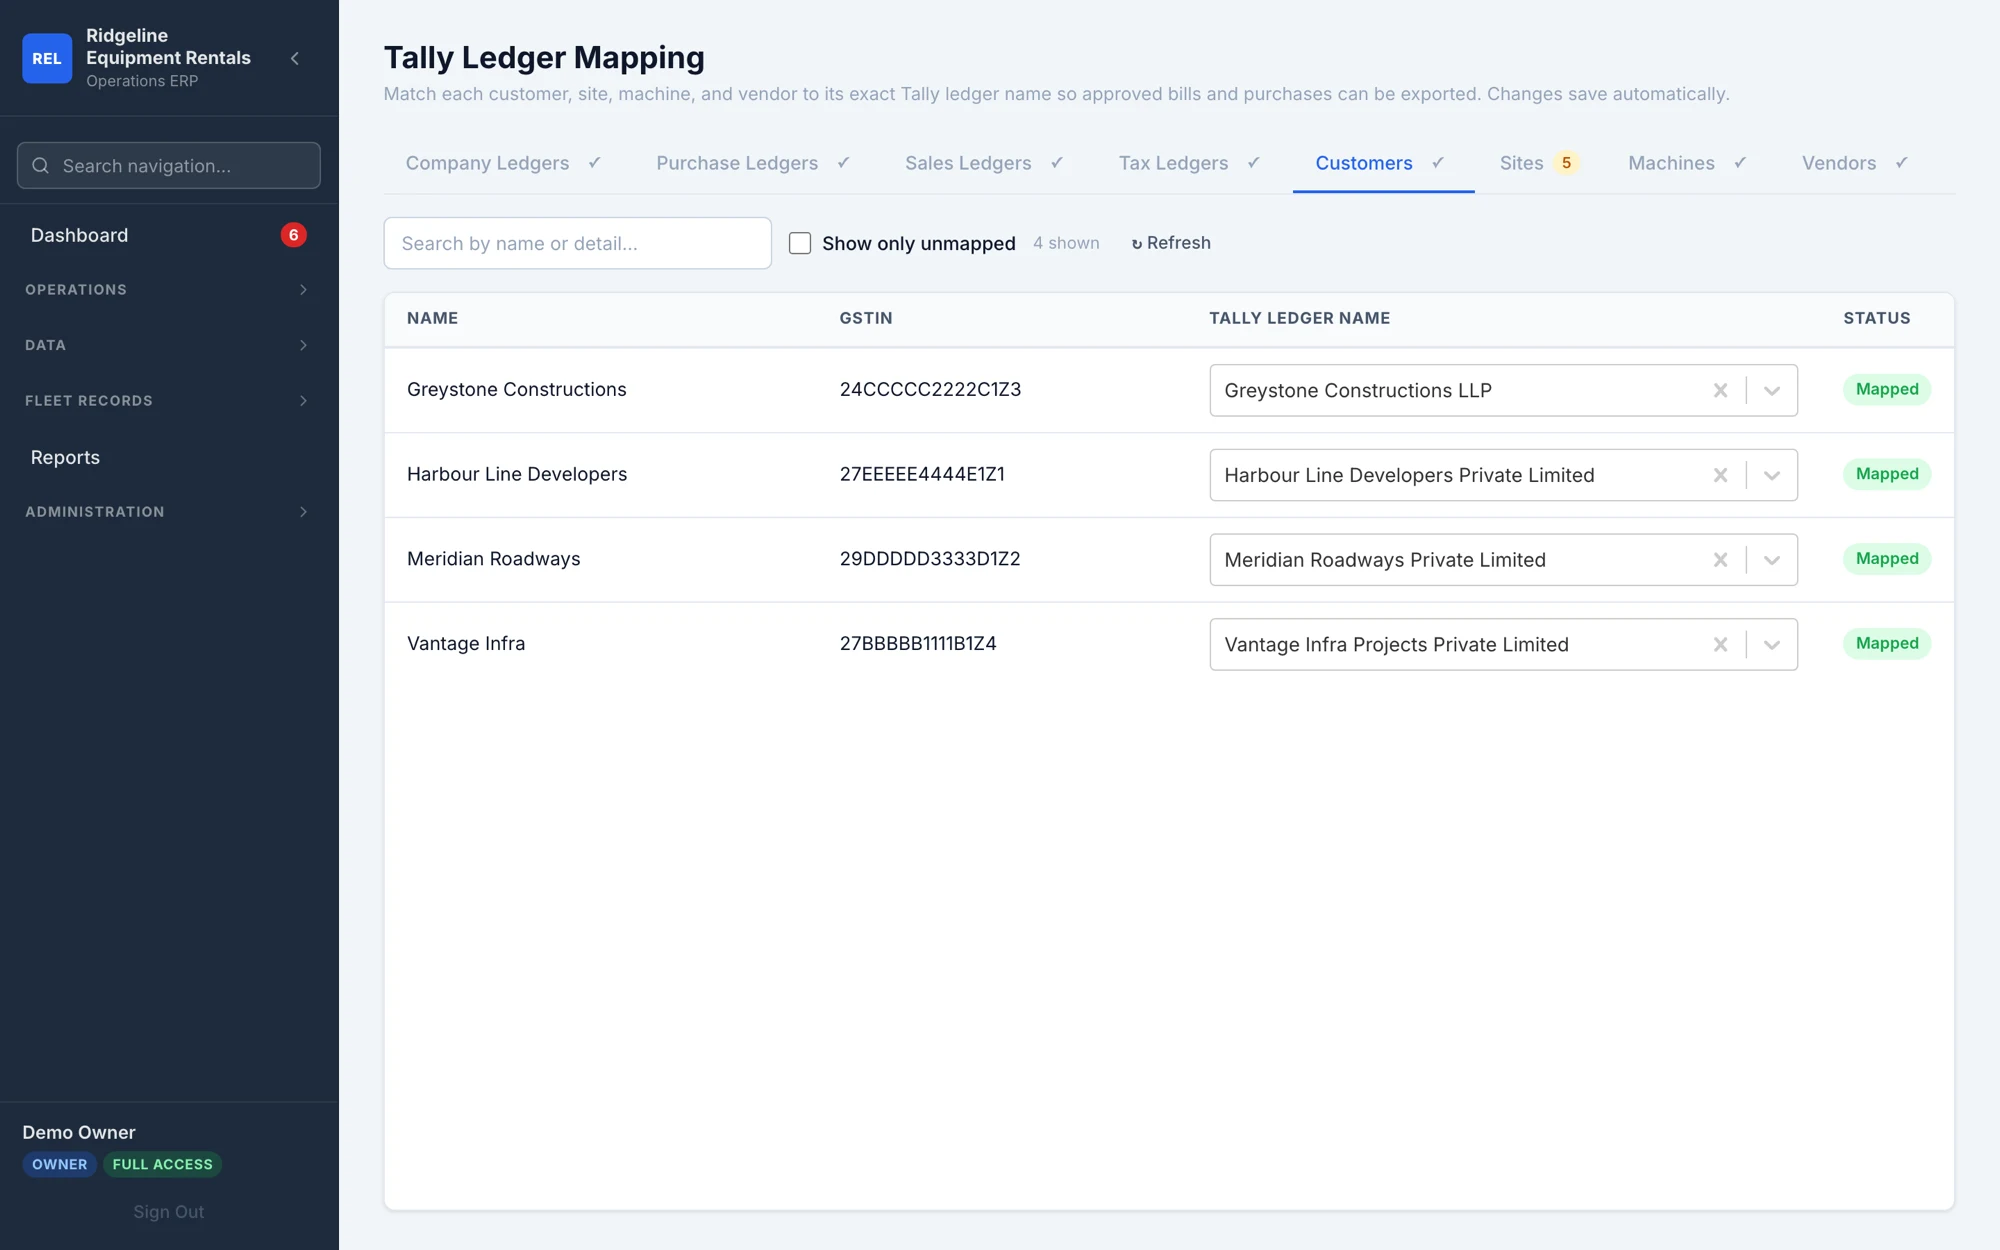The height and width of the screenshot is (1250, 2000).
Task: Open Greystone Constructions ledger dropdown arrow
Action: (1772, 390)
